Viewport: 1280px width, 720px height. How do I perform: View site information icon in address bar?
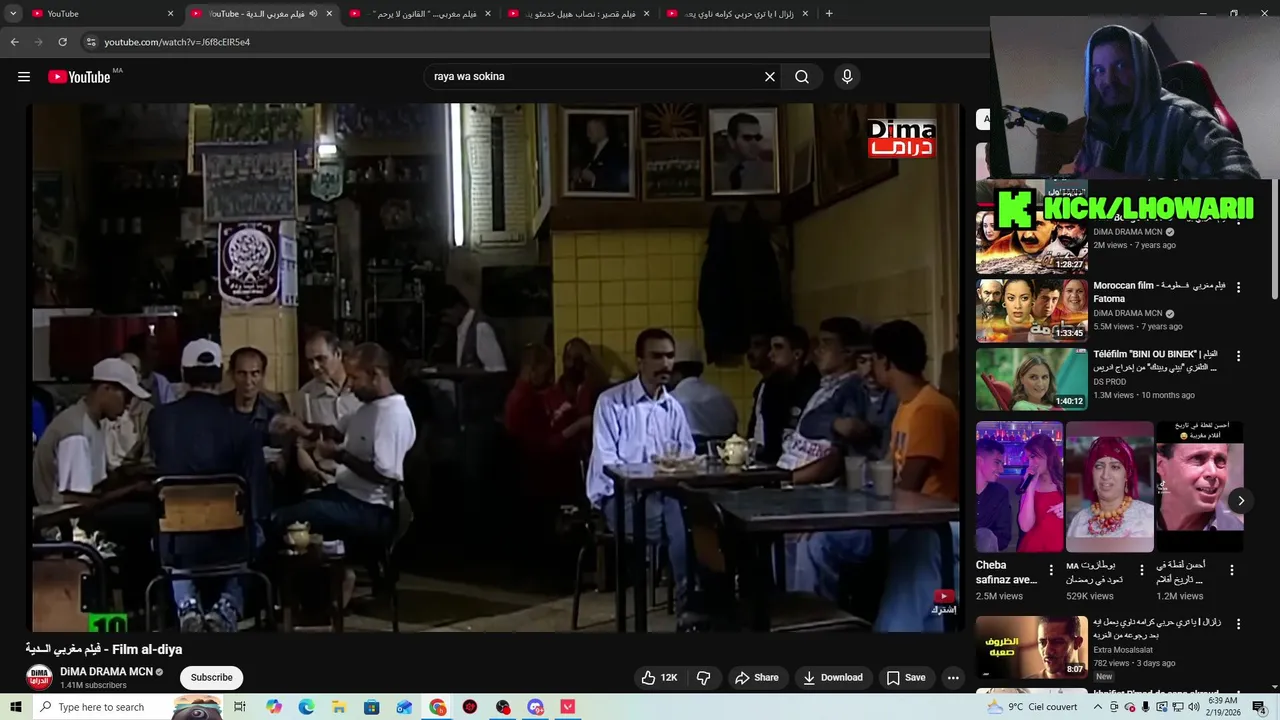(x=91, y=42)
